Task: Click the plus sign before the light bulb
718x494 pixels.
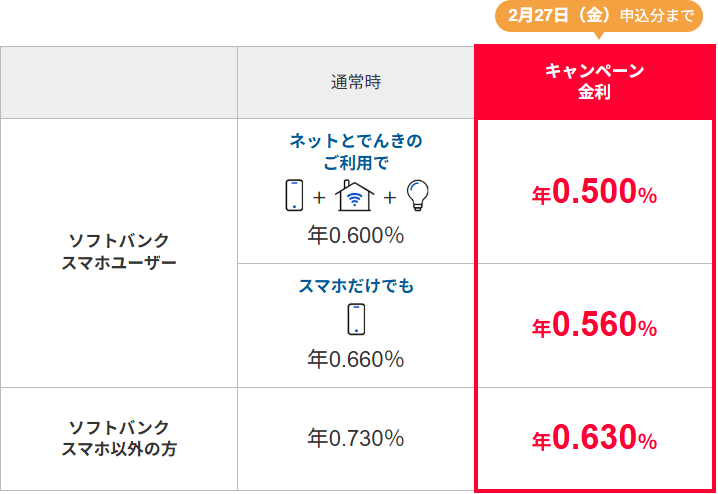Action: click(x=389, y=198)
